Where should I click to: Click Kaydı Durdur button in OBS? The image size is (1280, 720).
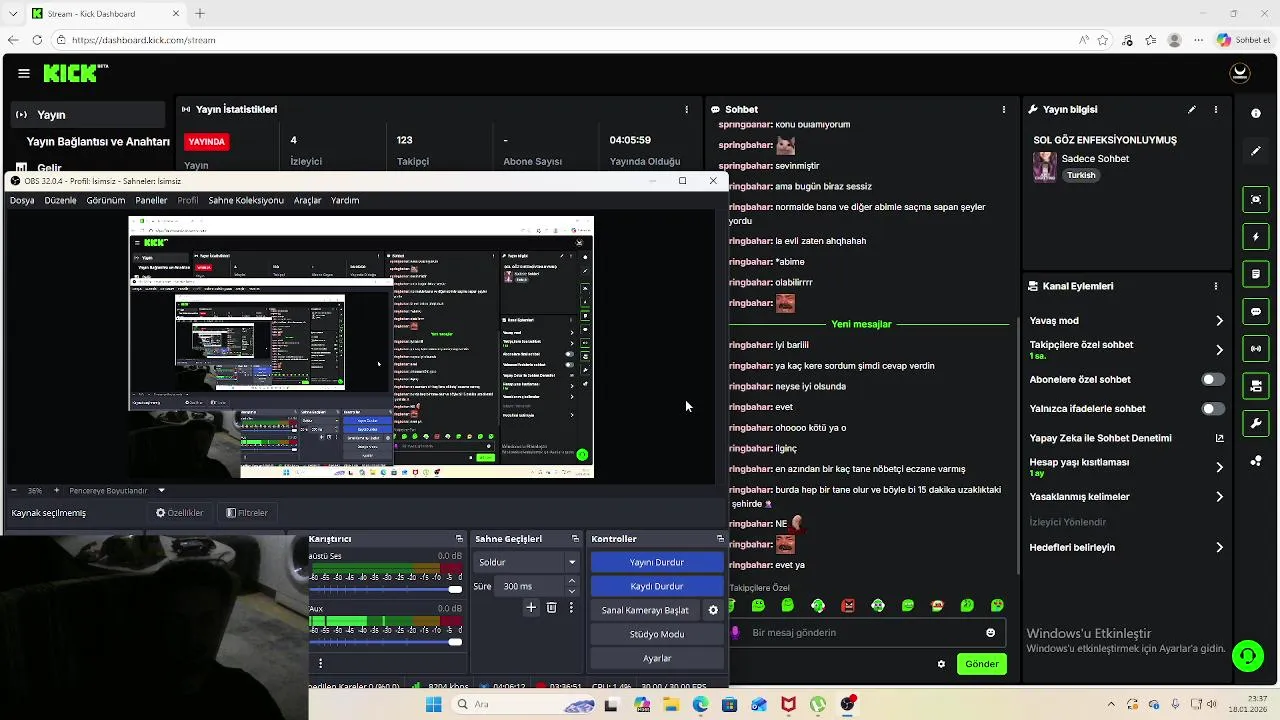pos(657,586)
